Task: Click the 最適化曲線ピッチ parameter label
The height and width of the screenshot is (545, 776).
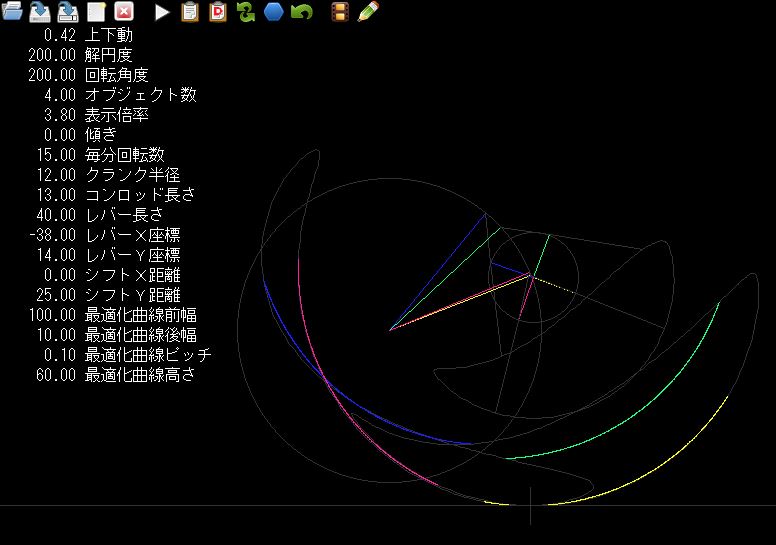Action: click(x=148, y=355)
